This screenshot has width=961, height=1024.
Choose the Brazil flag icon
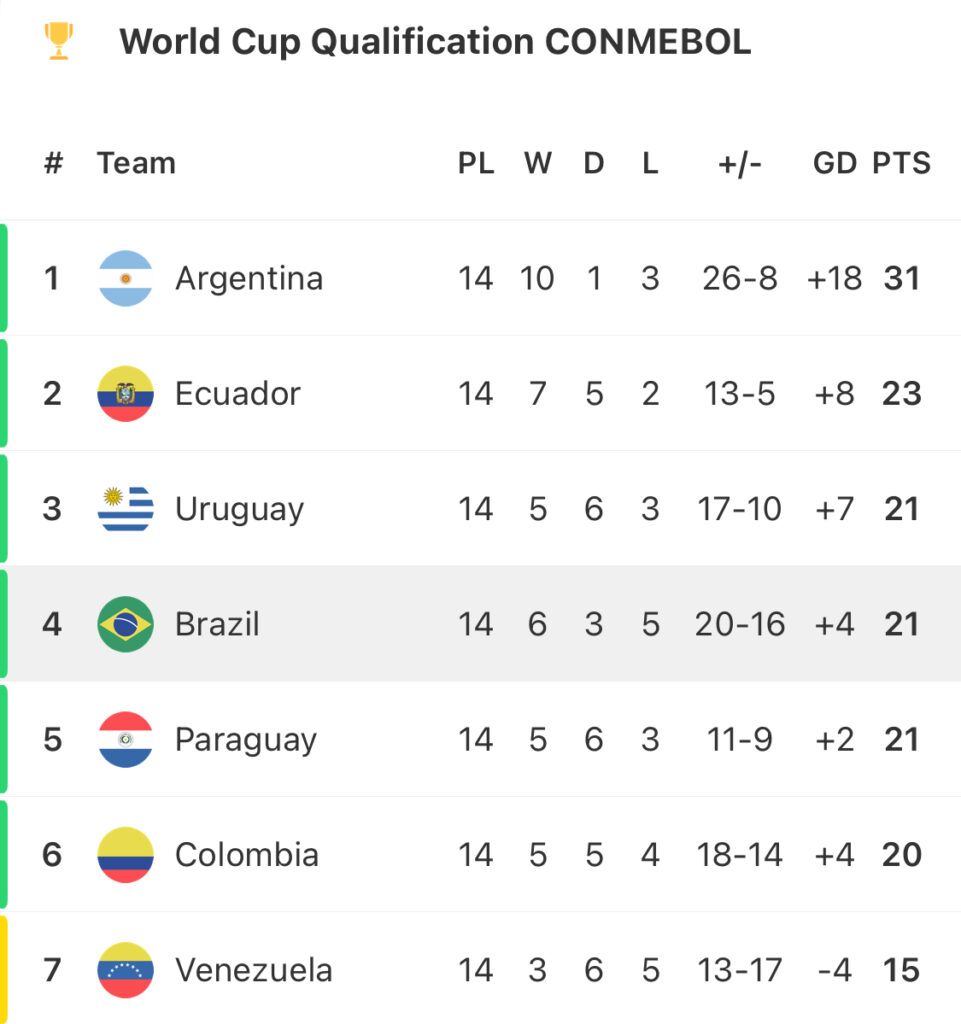125,624
